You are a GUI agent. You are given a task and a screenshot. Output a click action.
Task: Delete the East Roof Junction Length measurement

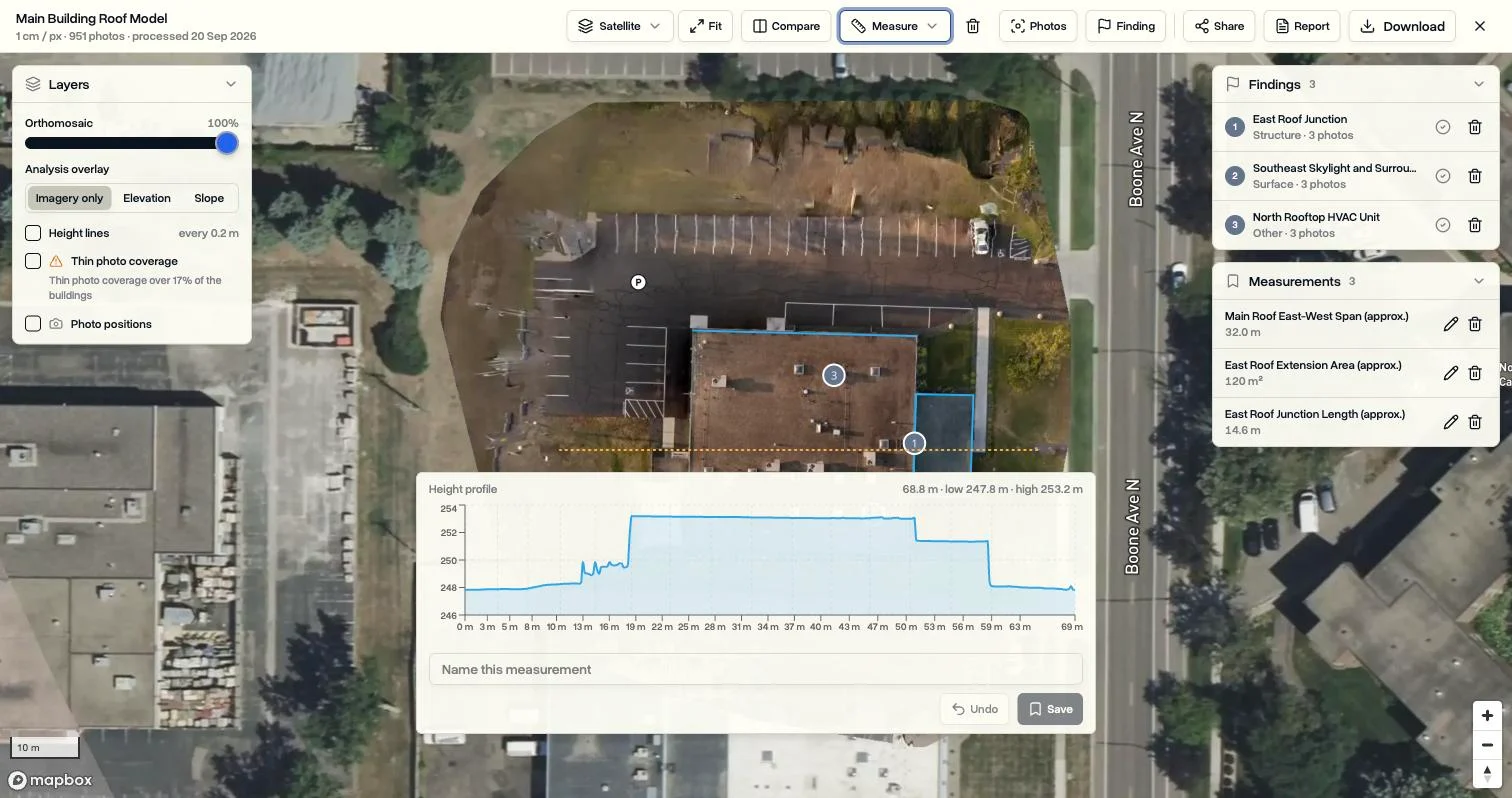1474,422
